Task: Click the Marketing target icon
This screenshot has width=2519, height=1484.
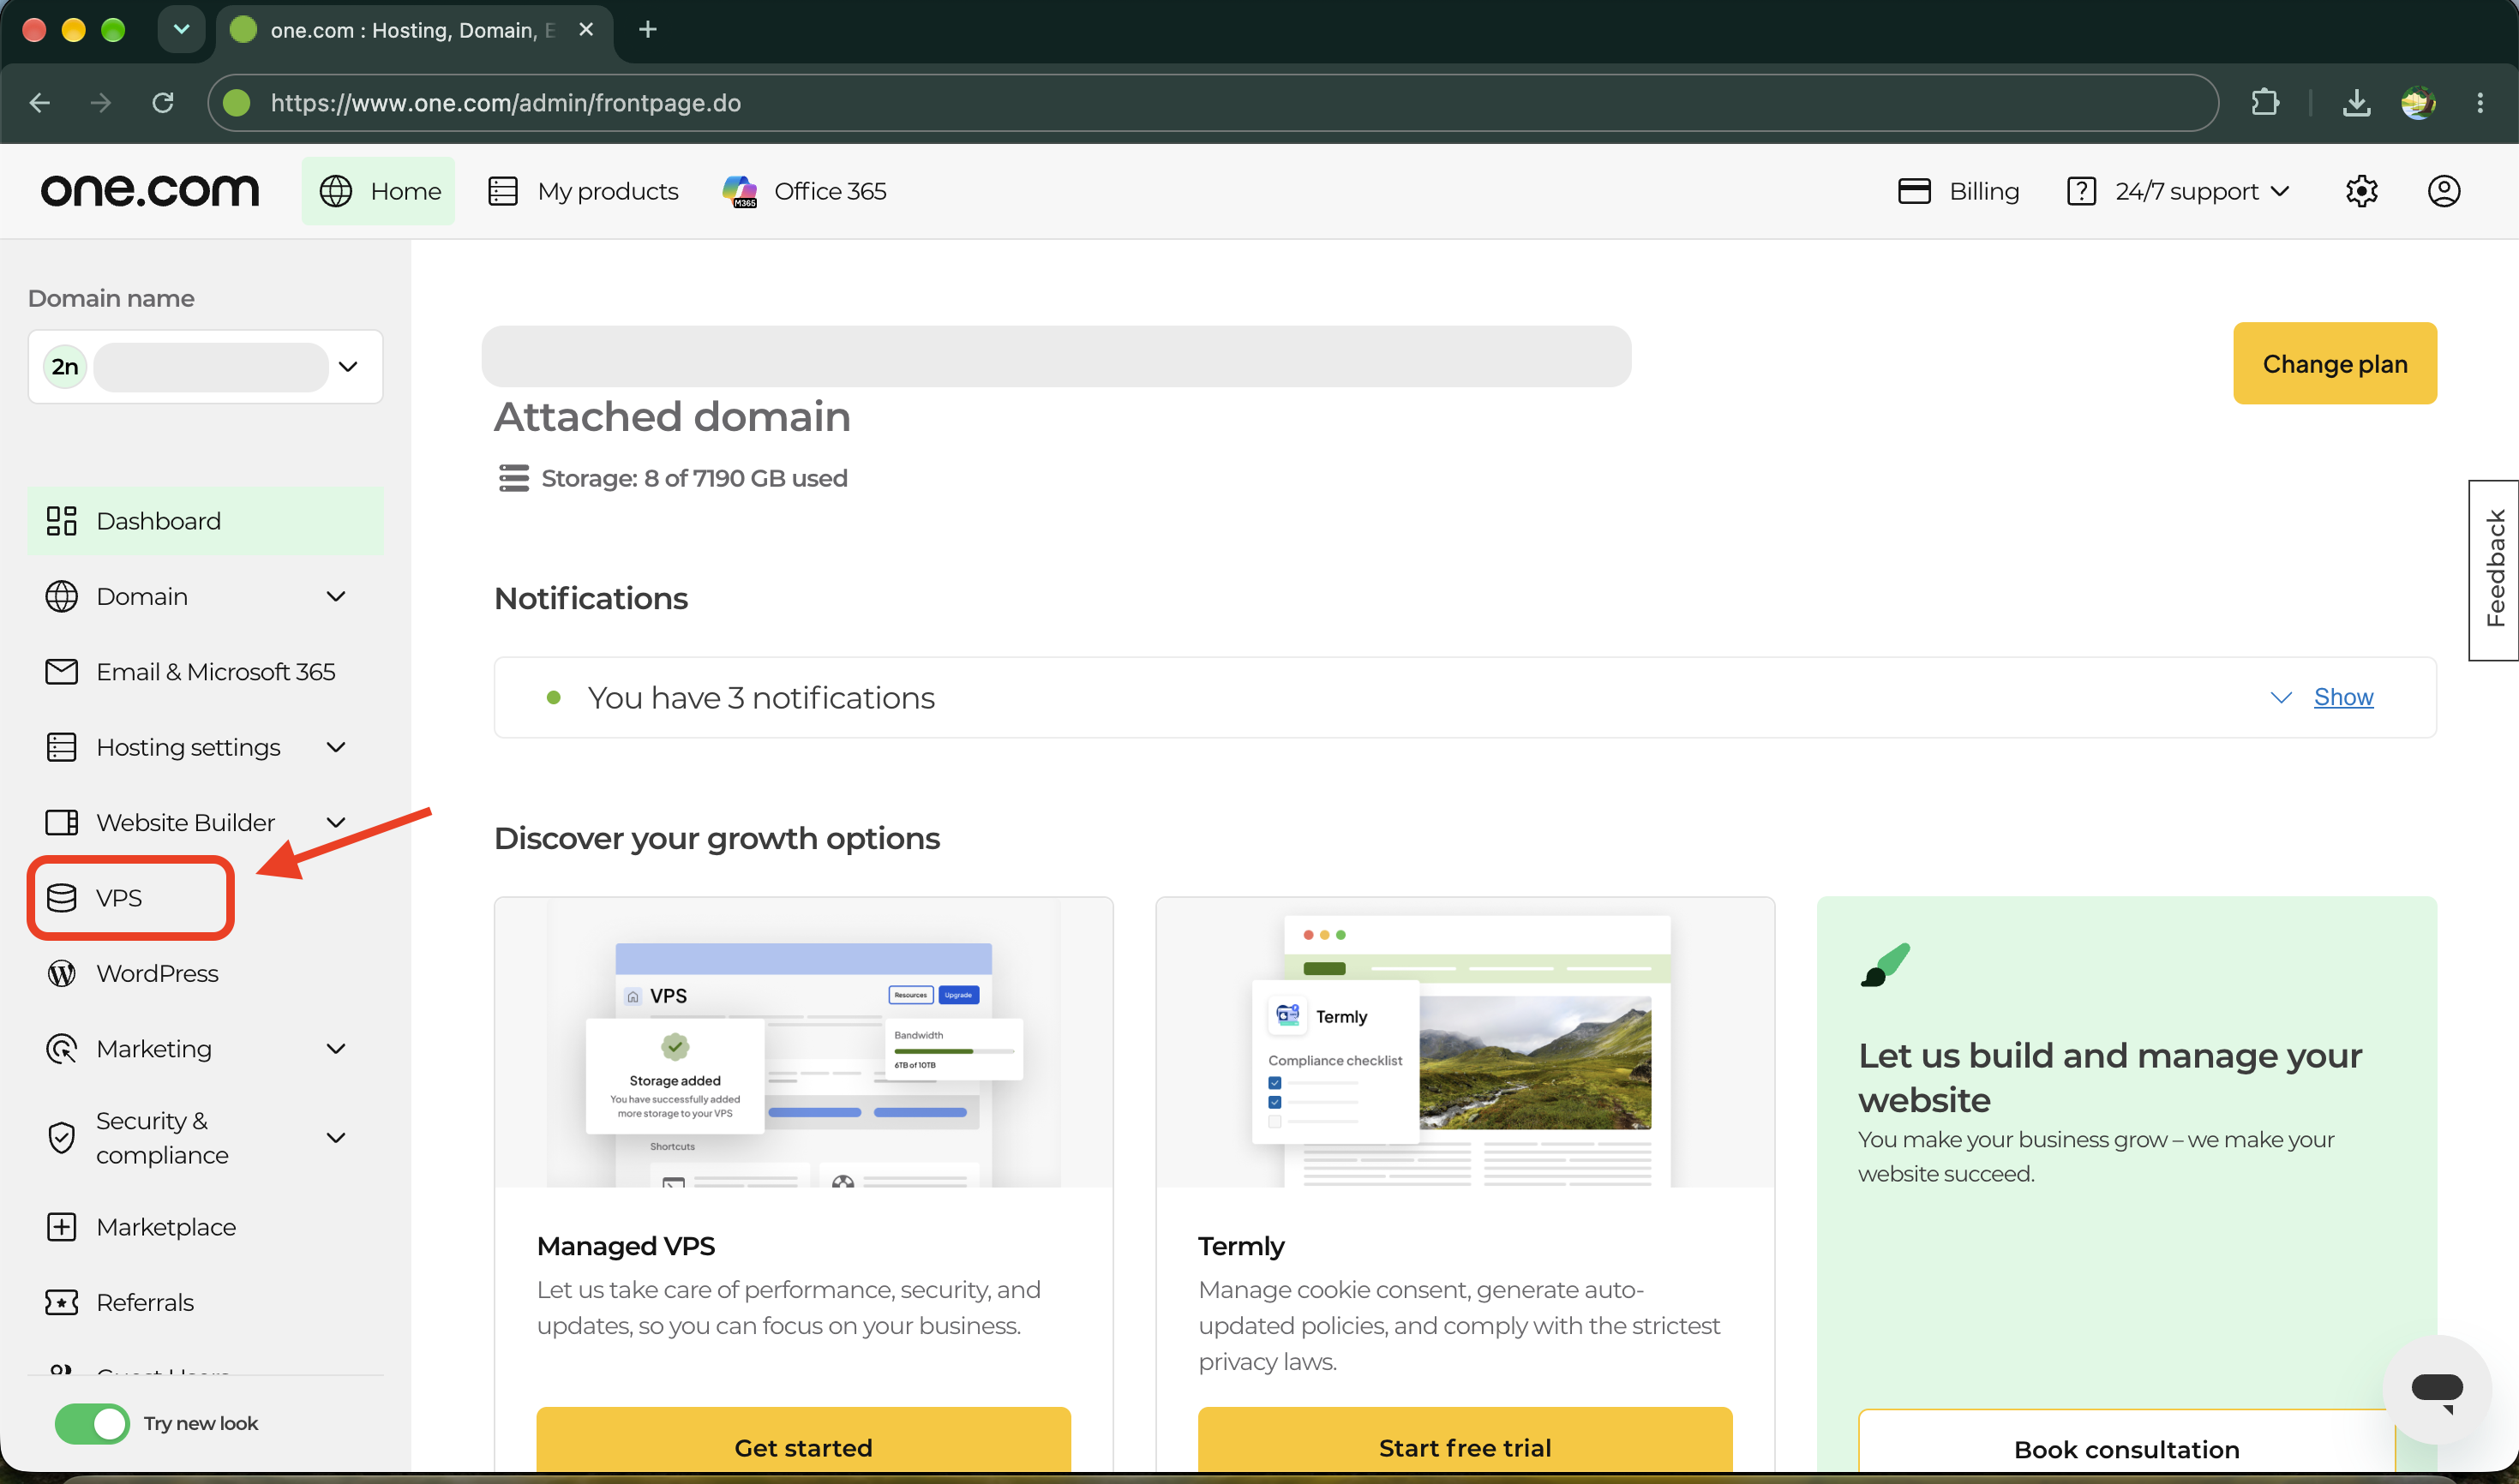Action: [61, 1049]
